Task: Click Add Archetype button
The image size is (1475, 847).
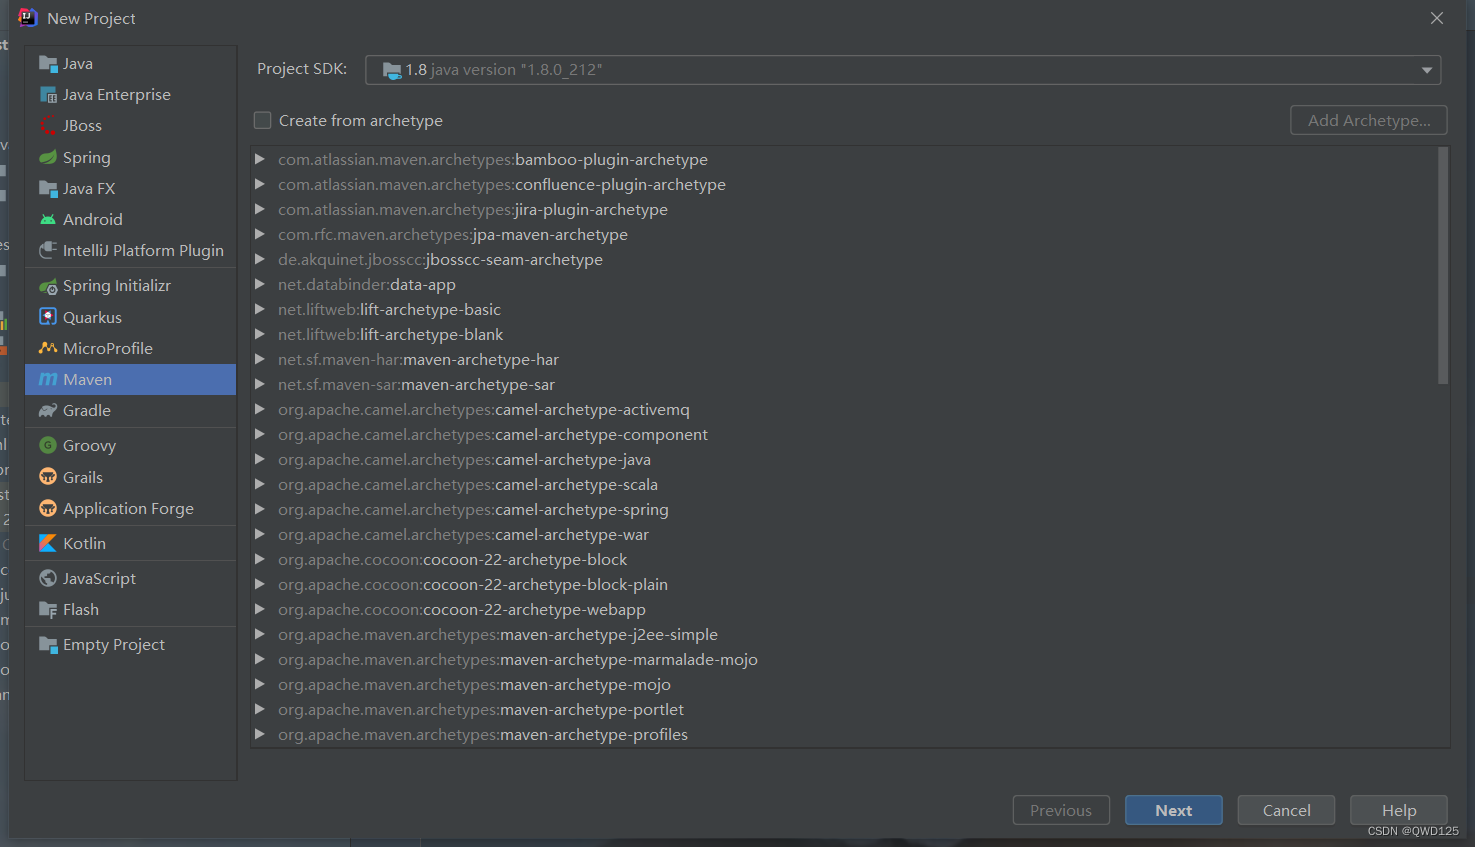Action: click(1368, 120)
